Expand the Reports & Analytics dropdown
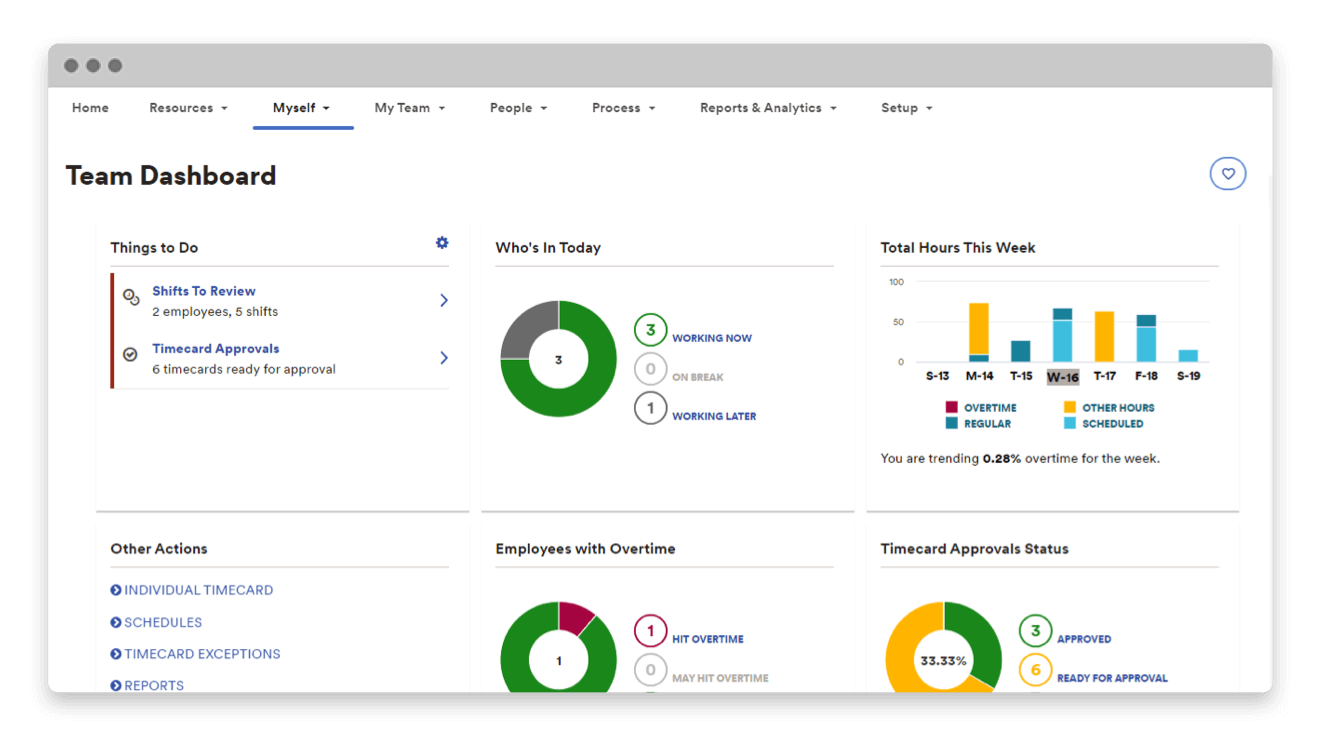The width and height of the screenshot is (1320, 736). [768, 107]
